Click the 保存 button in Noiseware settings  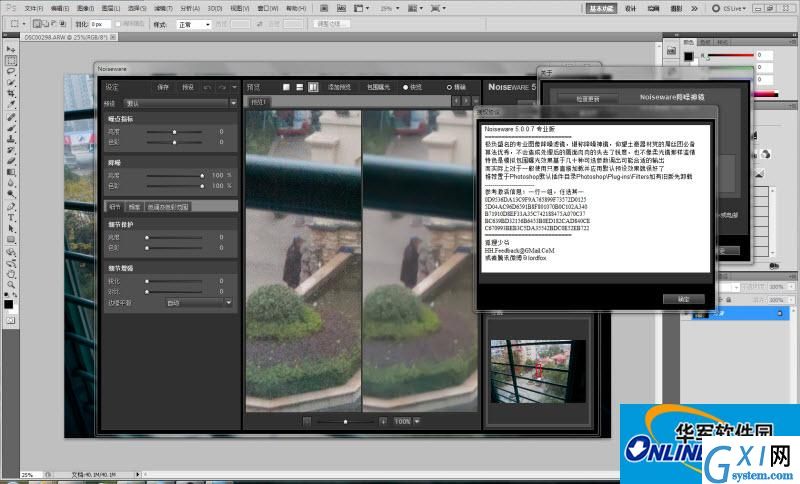[163, 87]
